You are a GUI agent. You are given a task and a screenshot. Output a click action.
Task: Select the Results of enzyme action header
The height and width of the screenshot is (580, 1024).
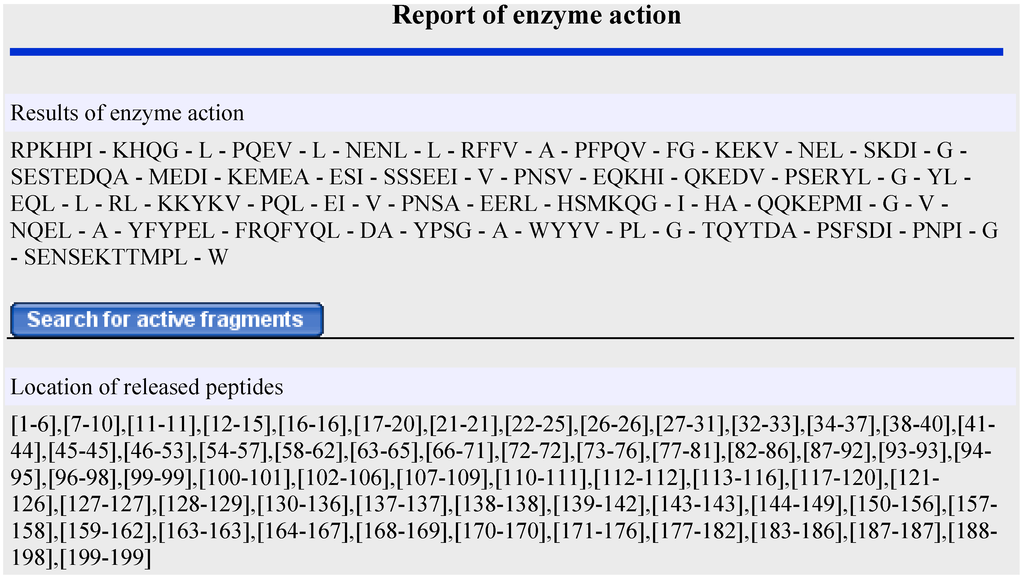click(x=127, y=113)
